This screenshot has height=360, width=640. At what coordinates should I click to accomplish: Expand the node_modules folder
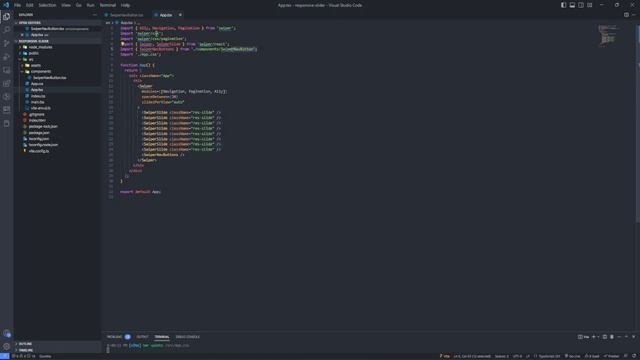[x=40, y=47]
